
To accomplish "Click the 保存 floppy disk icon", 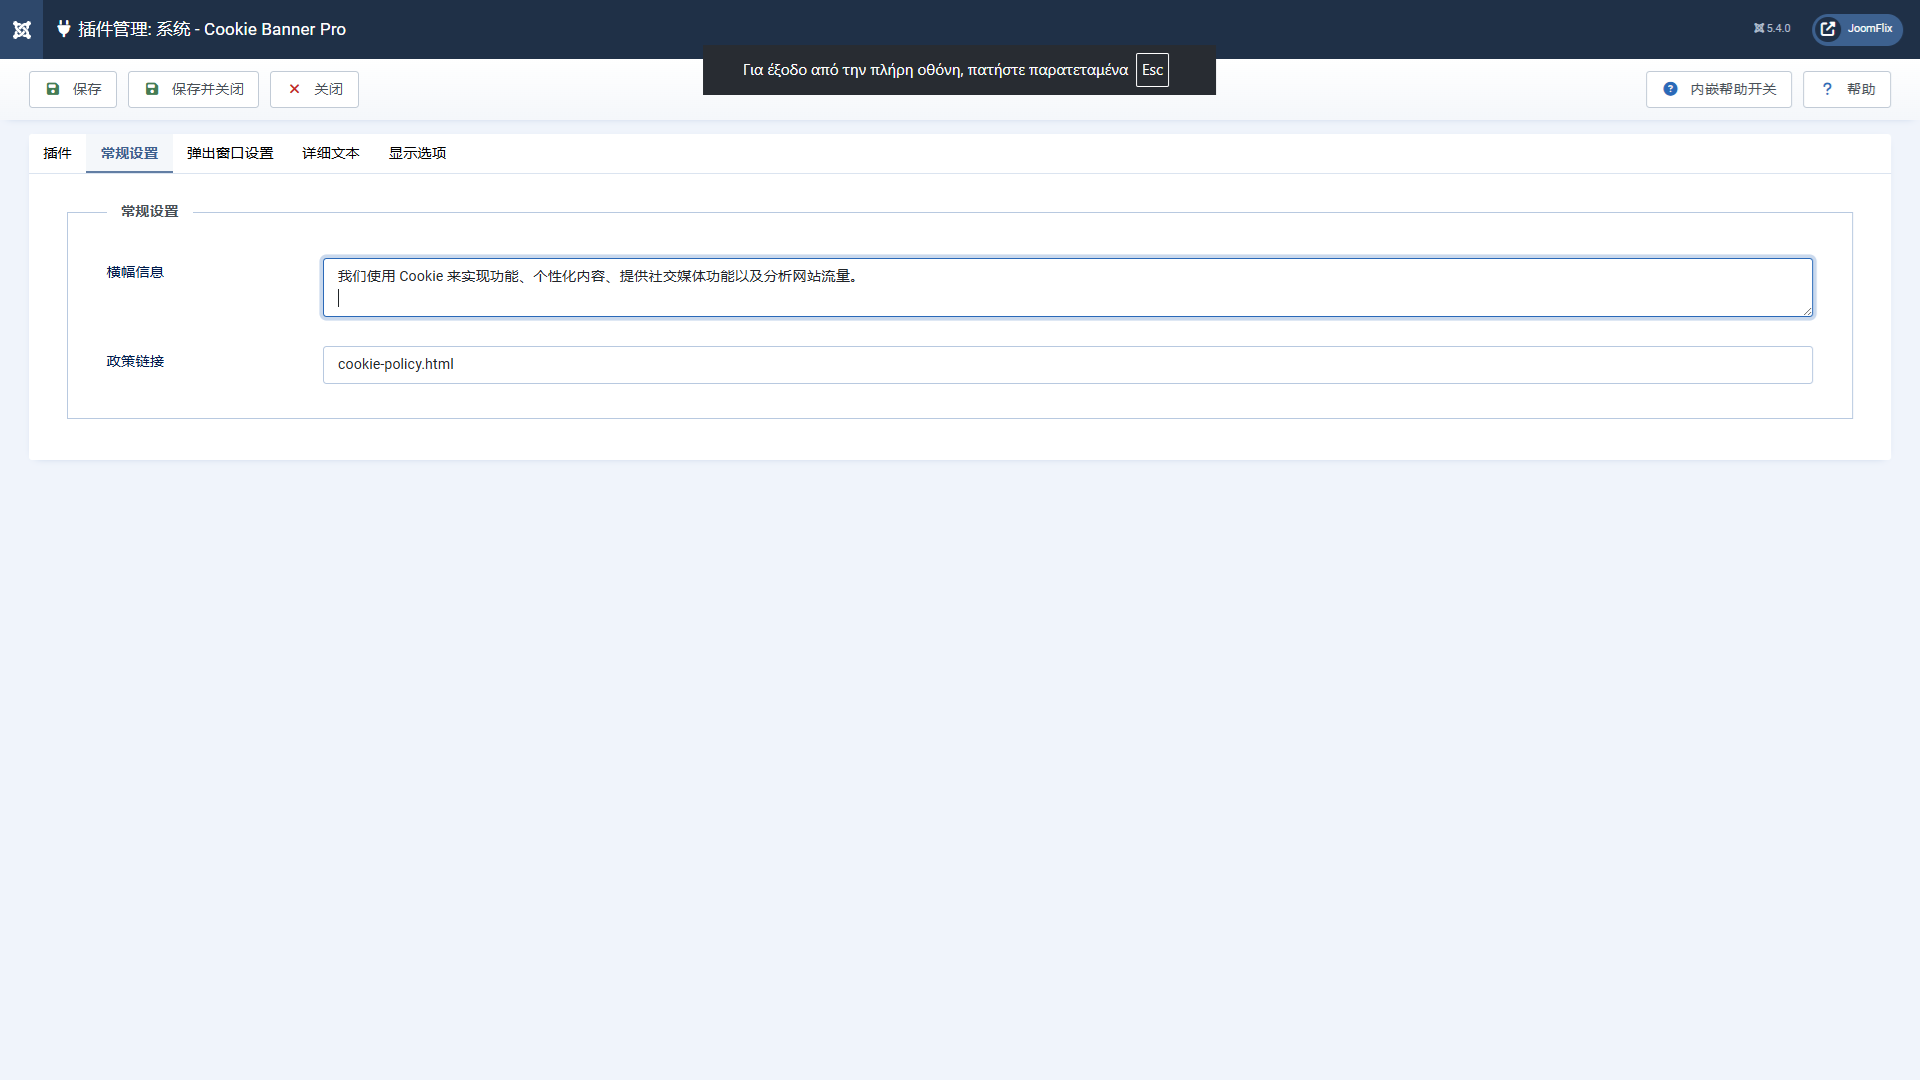I will [x=53, y=89].
